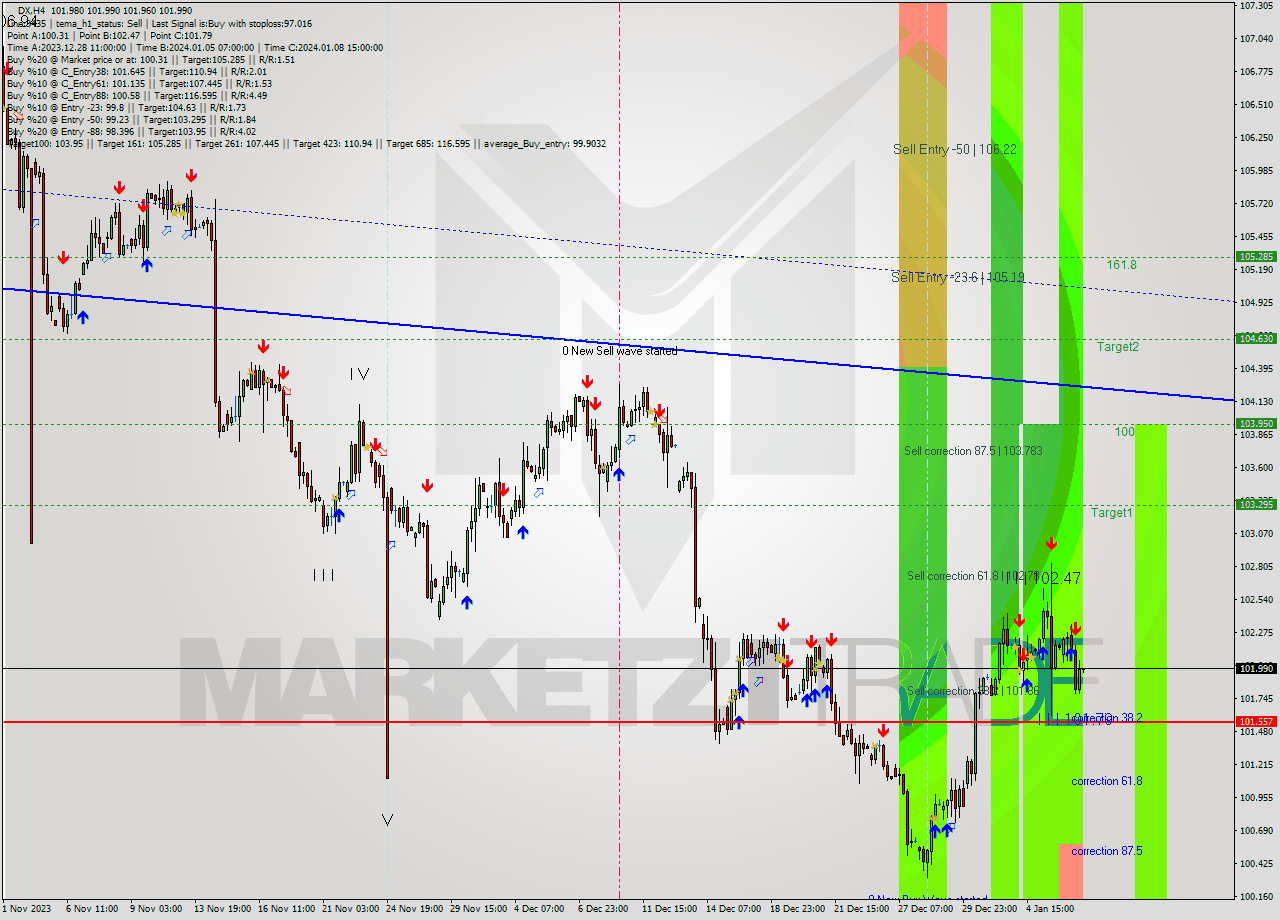The width and height of the screenshot is (1280, 920).
Task: Select the '27 Dec 07:00' time label
Action: click(925, 909)
